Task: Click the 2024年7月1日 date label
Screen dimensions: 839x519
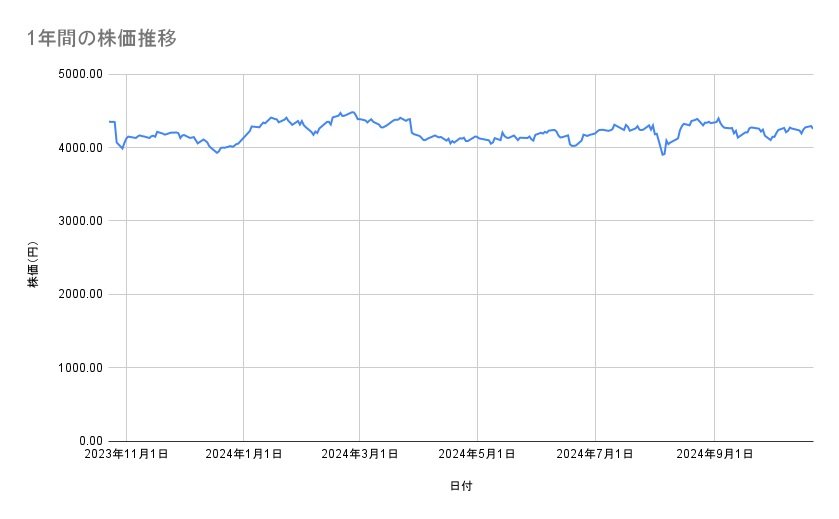Action: click(x=596, y=455)
